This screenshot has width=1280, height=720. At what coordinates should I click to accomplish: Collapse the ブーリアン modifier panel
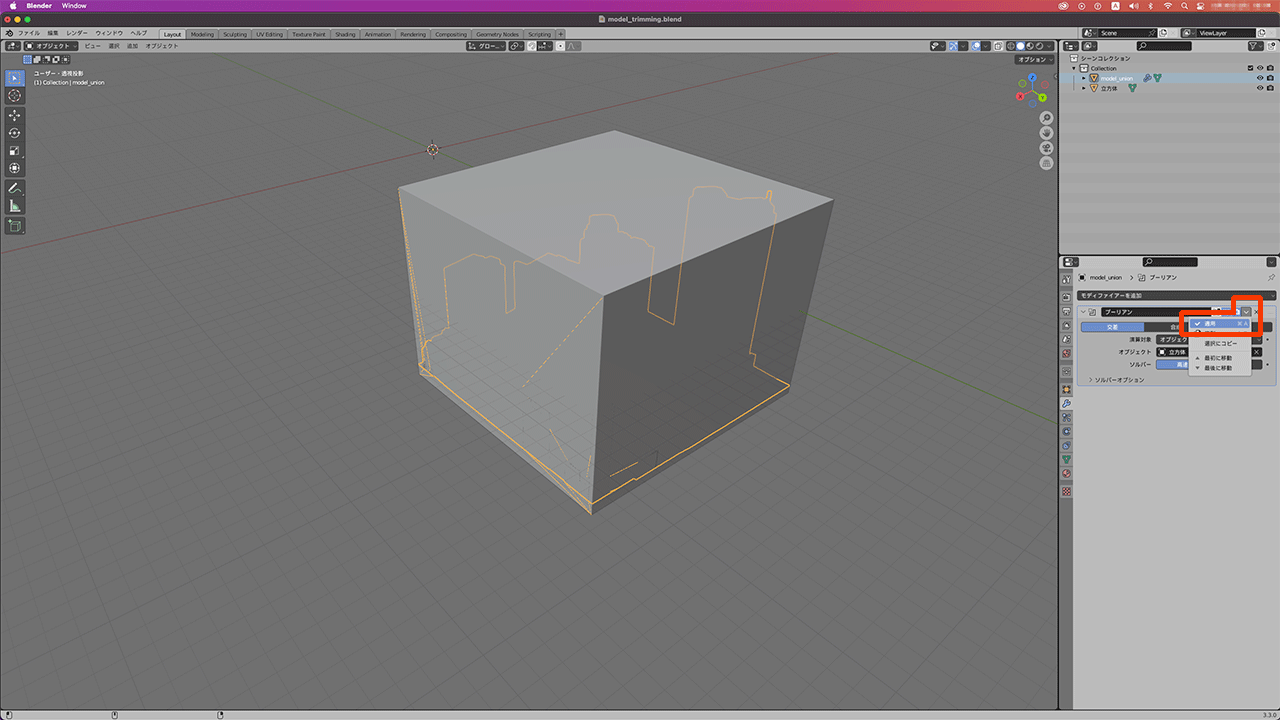point(1083,312)
